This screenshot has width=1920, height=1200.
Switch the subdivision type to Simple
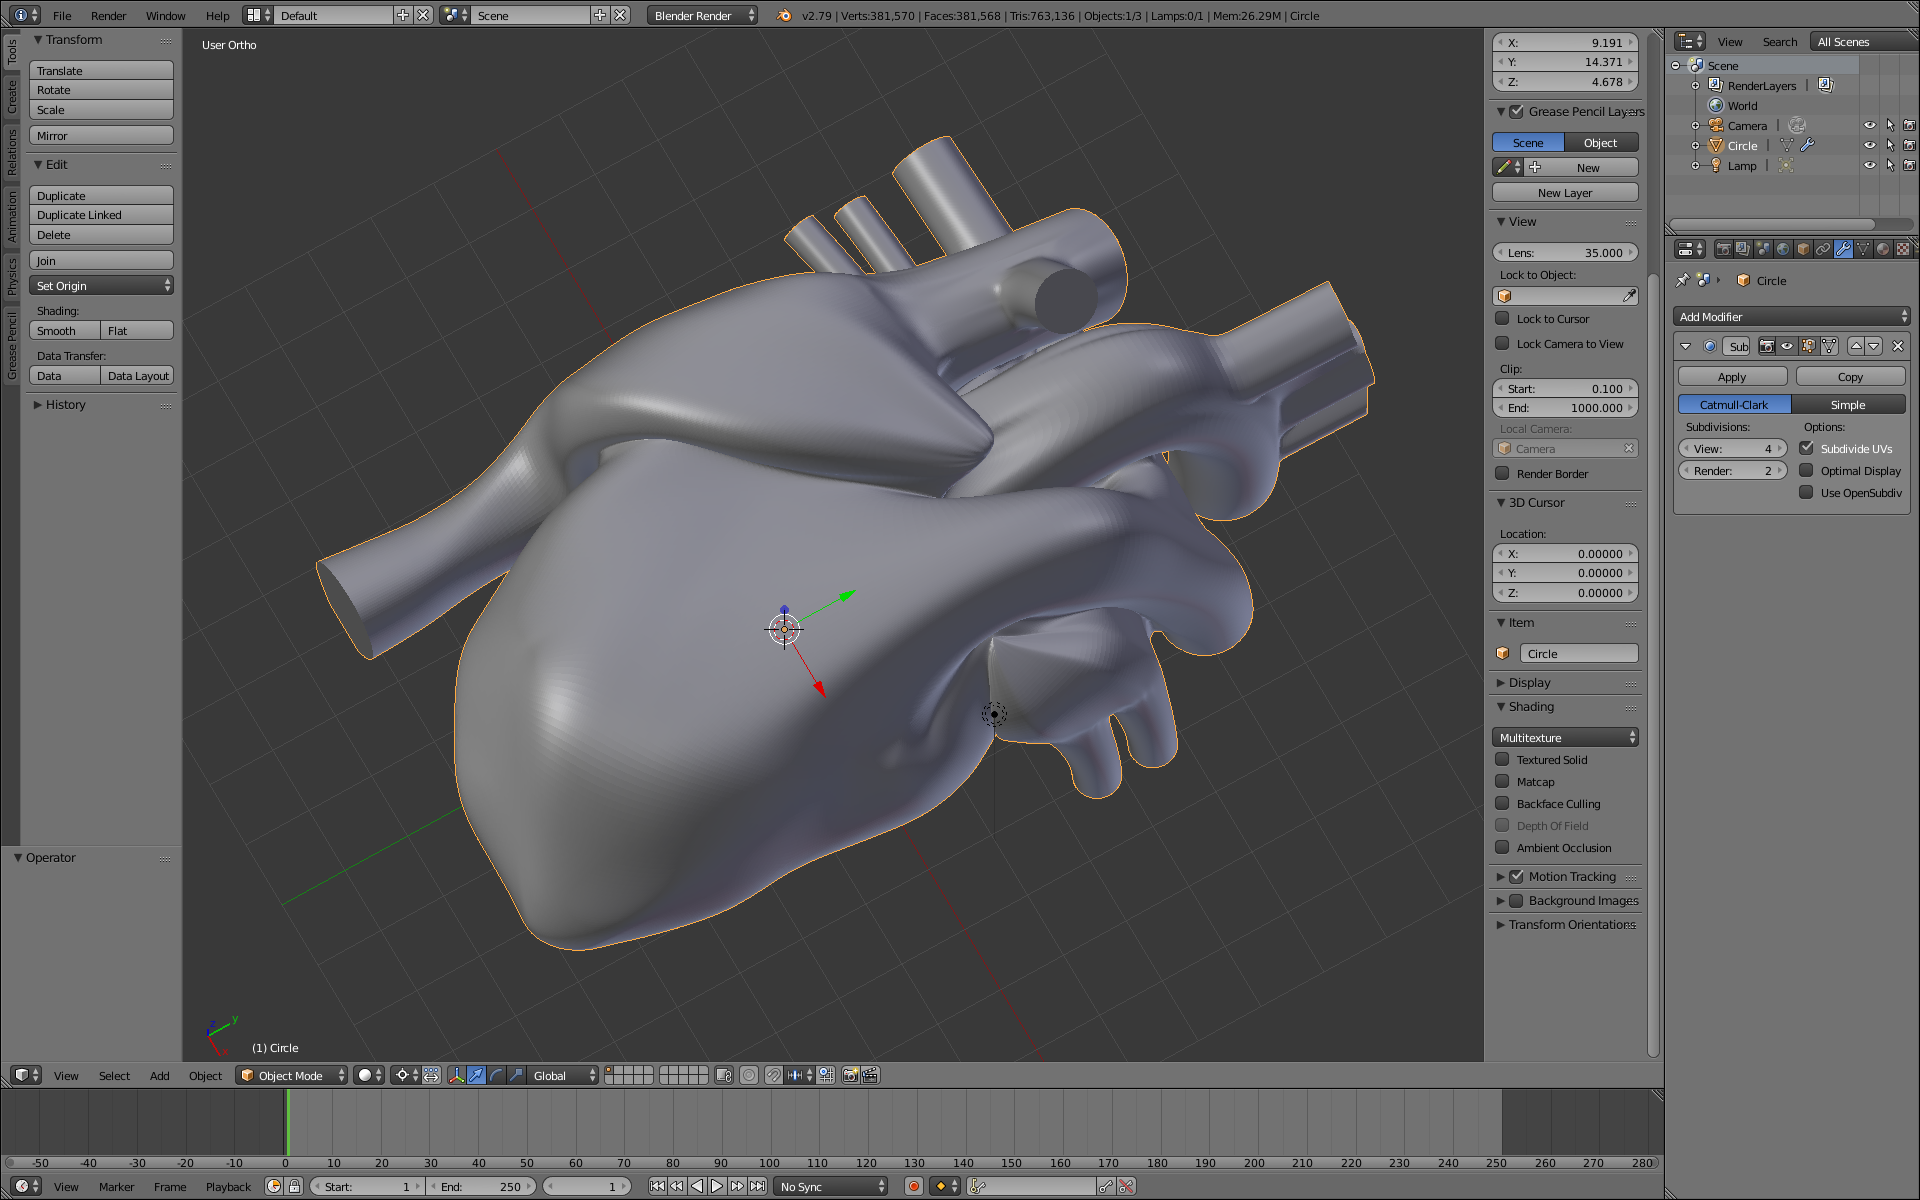[x=1848, y=404]
